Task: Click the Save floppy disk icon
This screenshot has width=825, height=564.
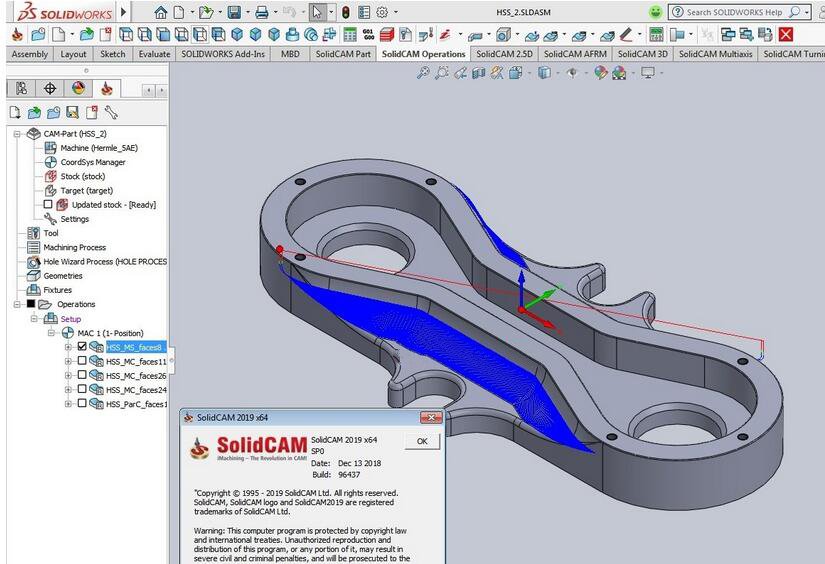Action: tap(234, 12)
